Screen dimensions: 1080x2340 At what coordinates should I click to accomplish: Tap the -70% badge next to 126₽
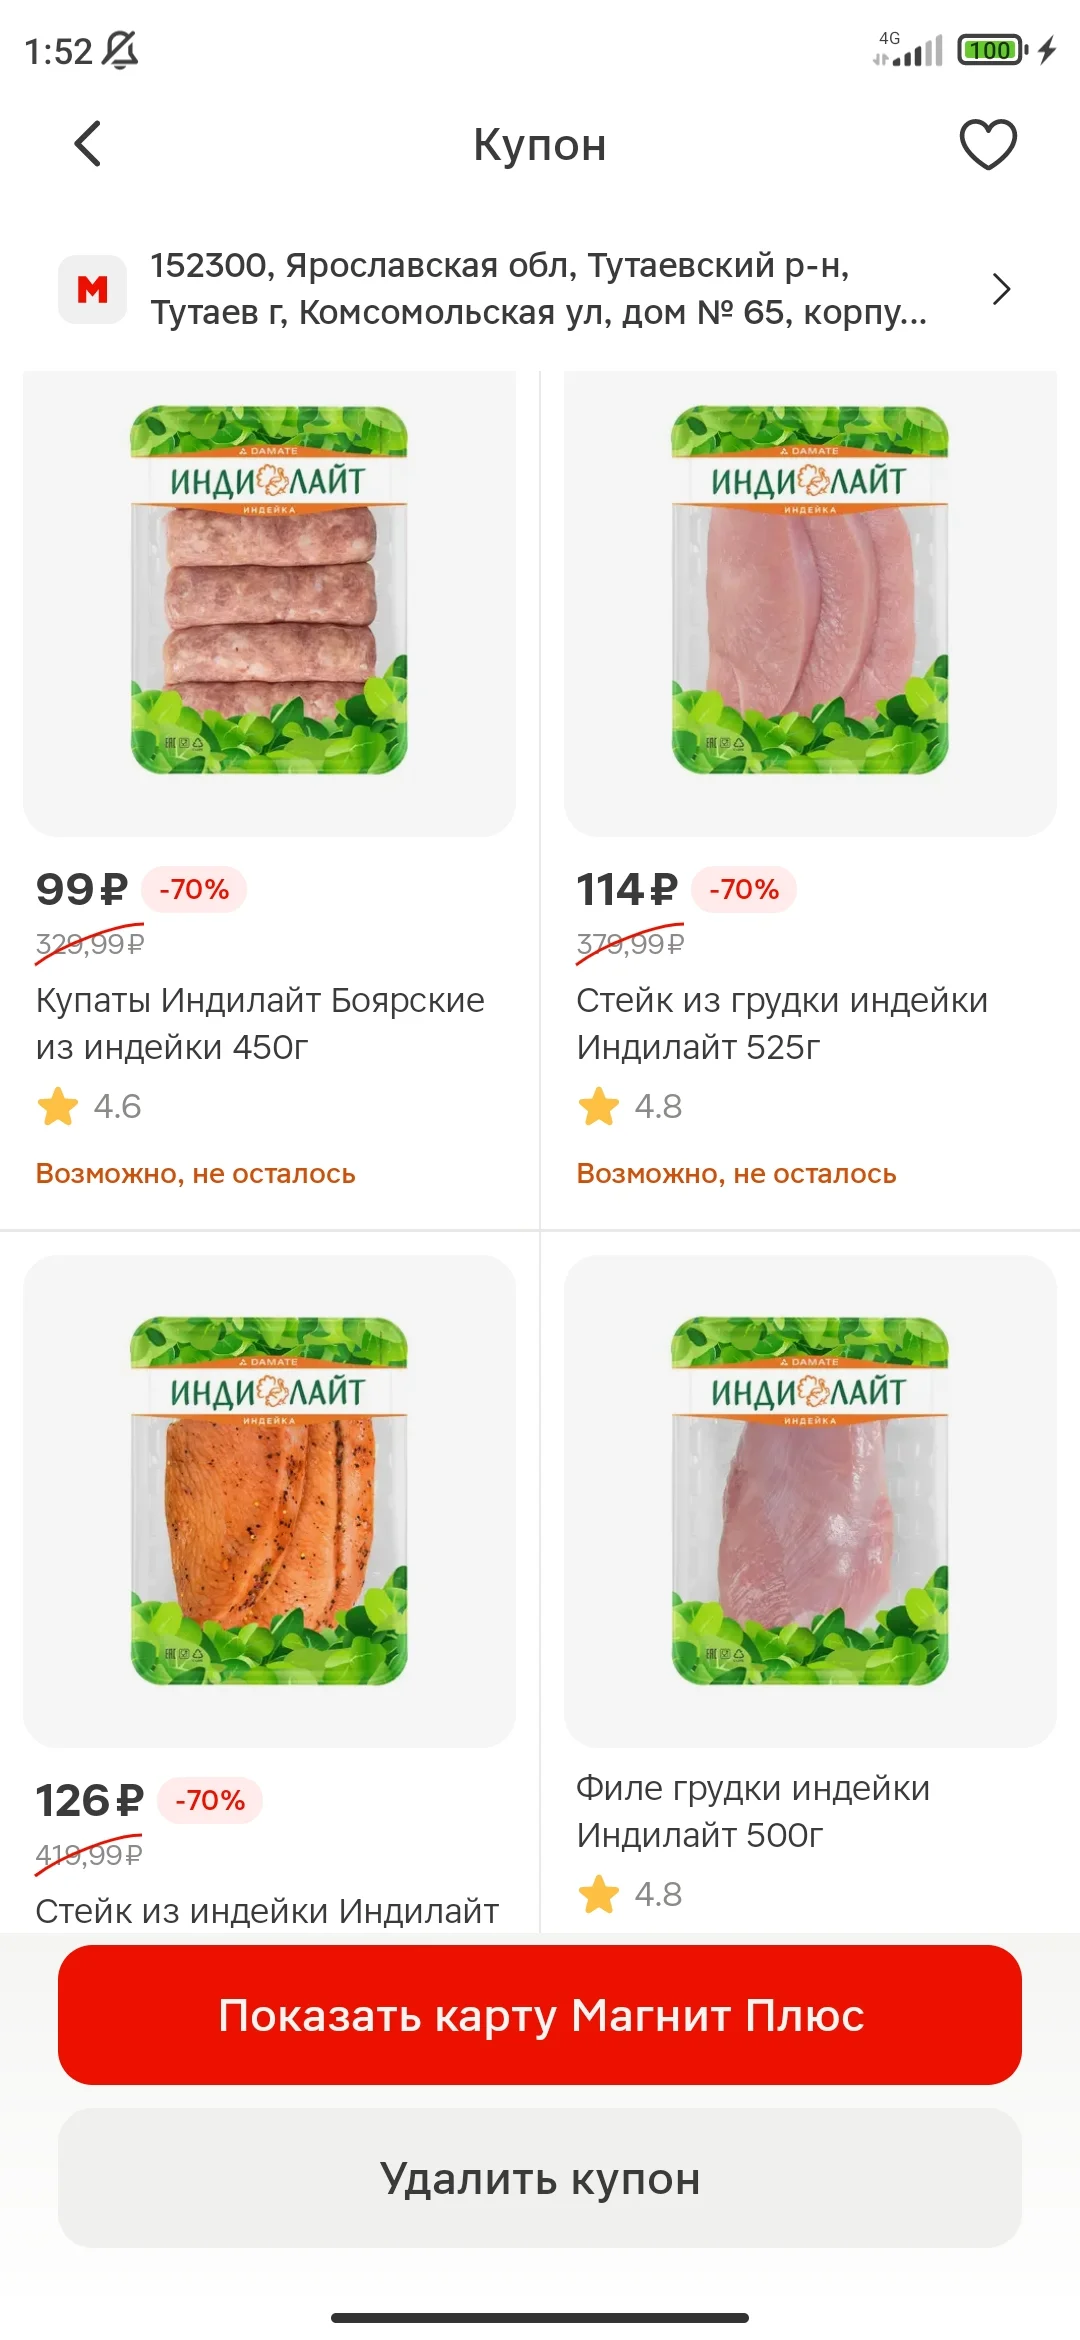(210, 1800)
